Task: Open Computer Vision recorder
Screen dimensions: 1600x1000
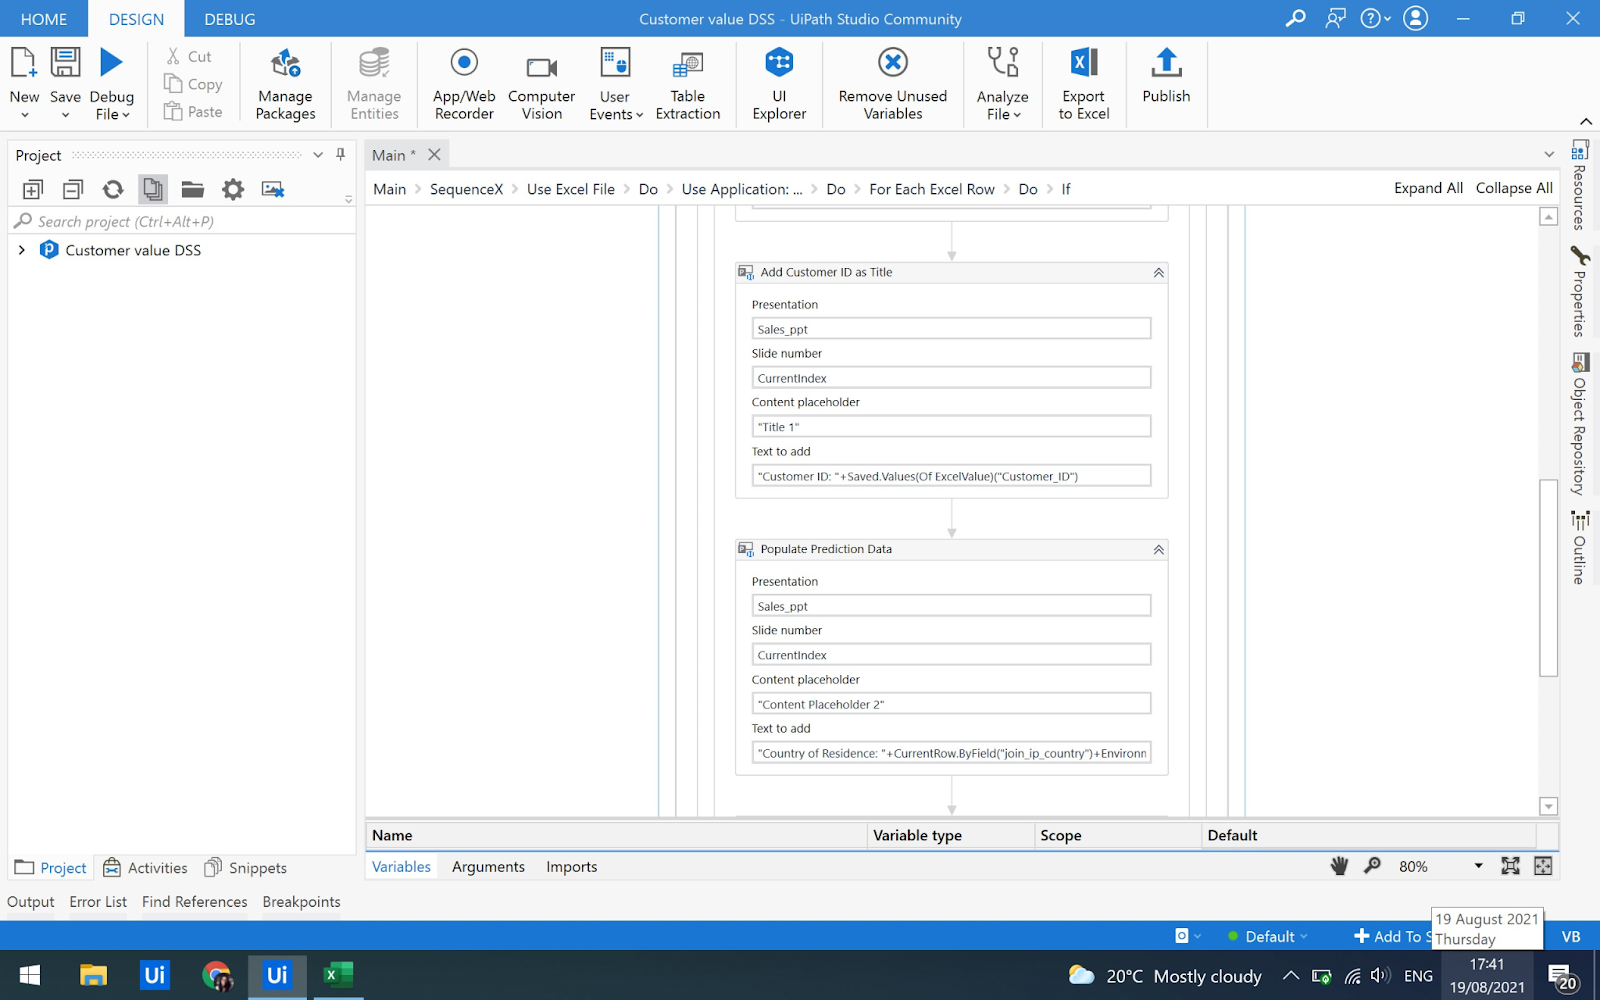Action: click(x=541, y=84)
